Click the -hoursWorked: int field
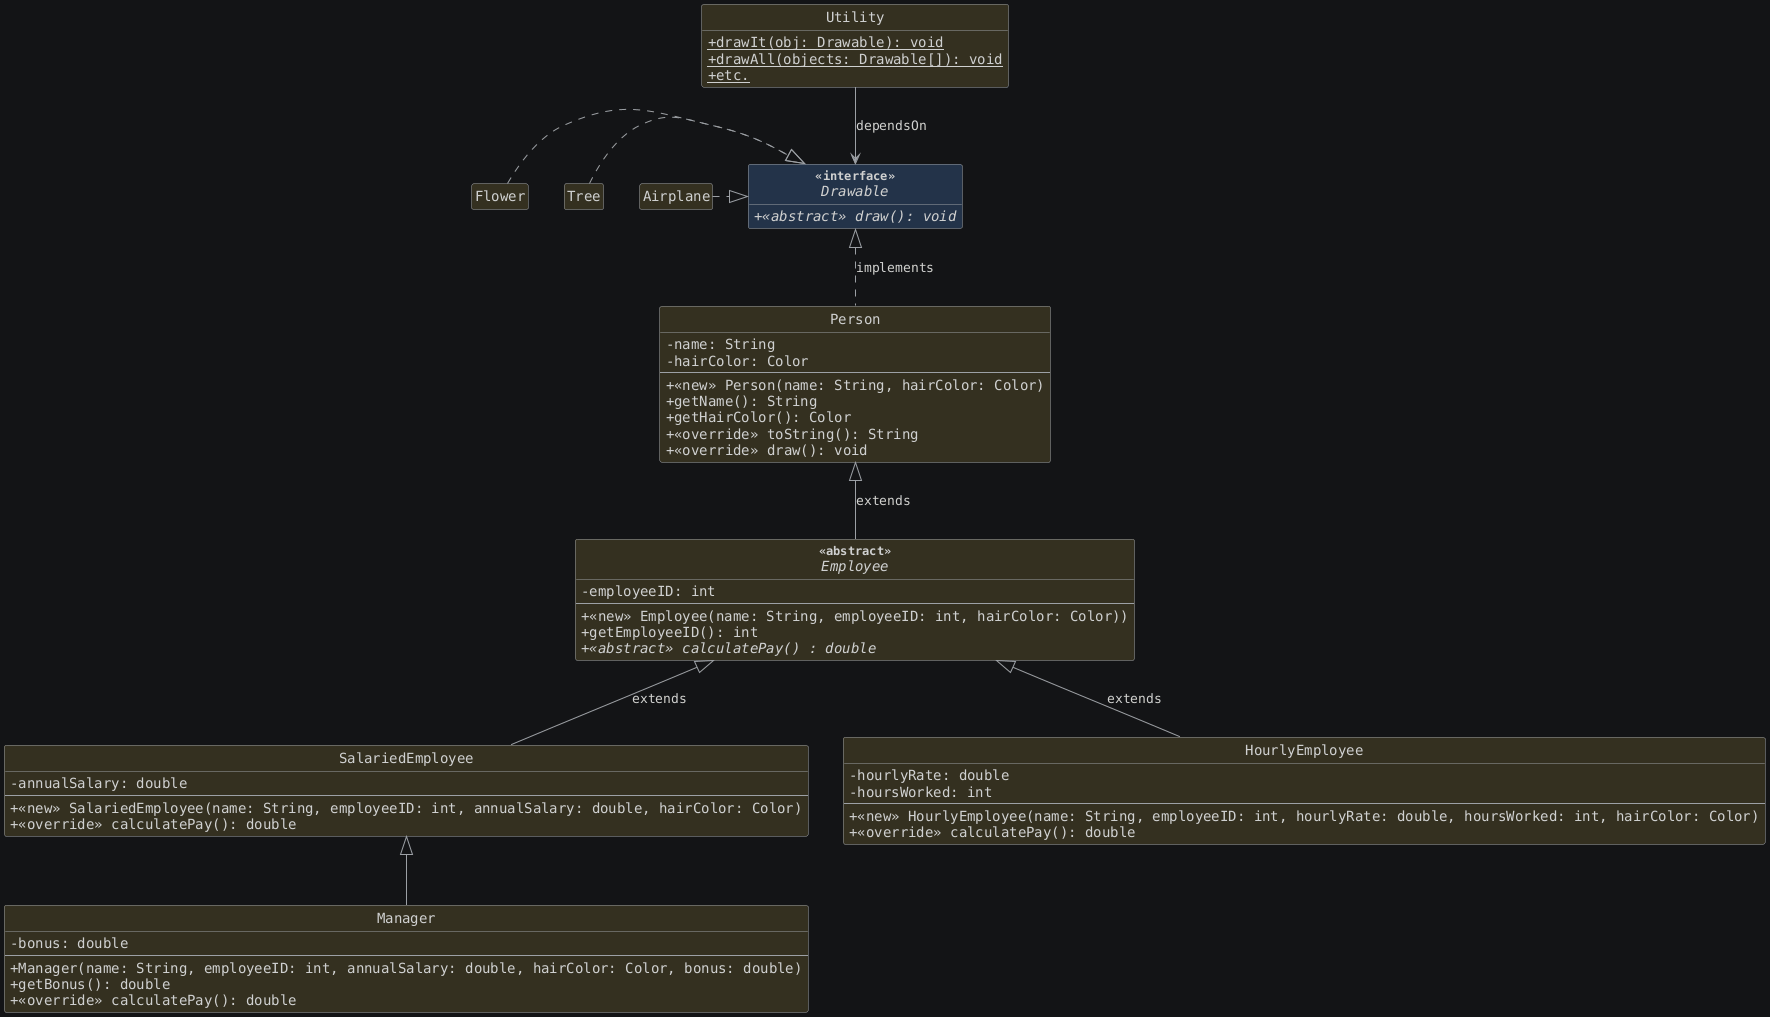Image resolution: width=1770 pixels, height=1017 pixels. point(920,792)
